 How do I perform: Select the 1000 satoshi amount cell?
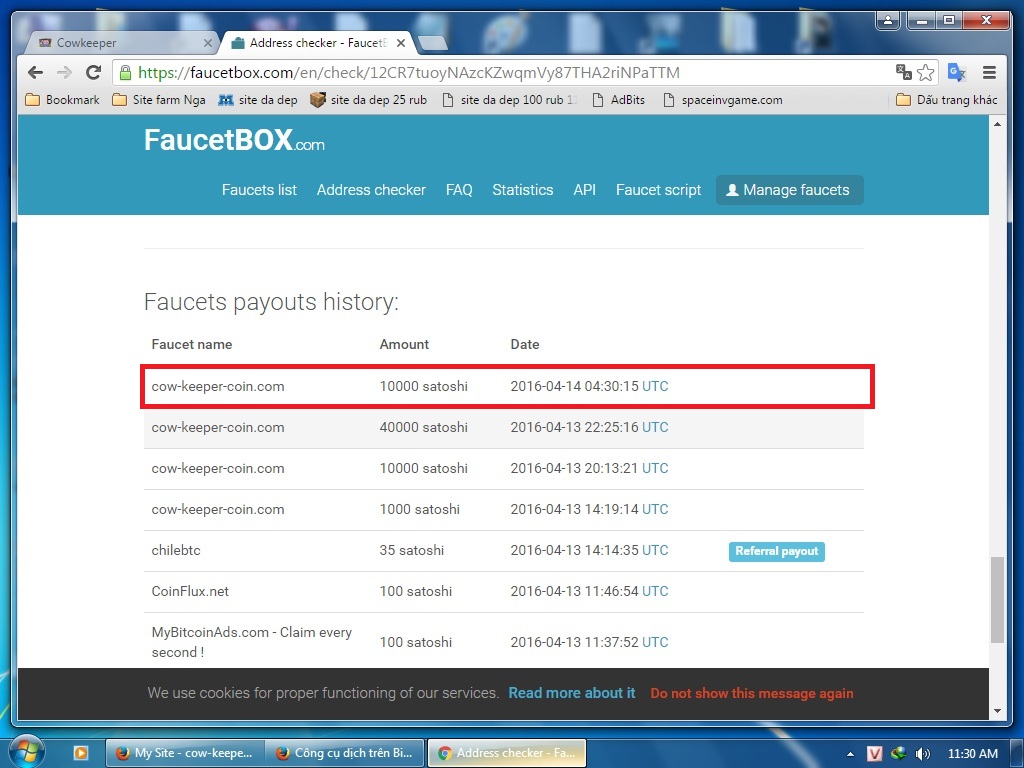419,509
